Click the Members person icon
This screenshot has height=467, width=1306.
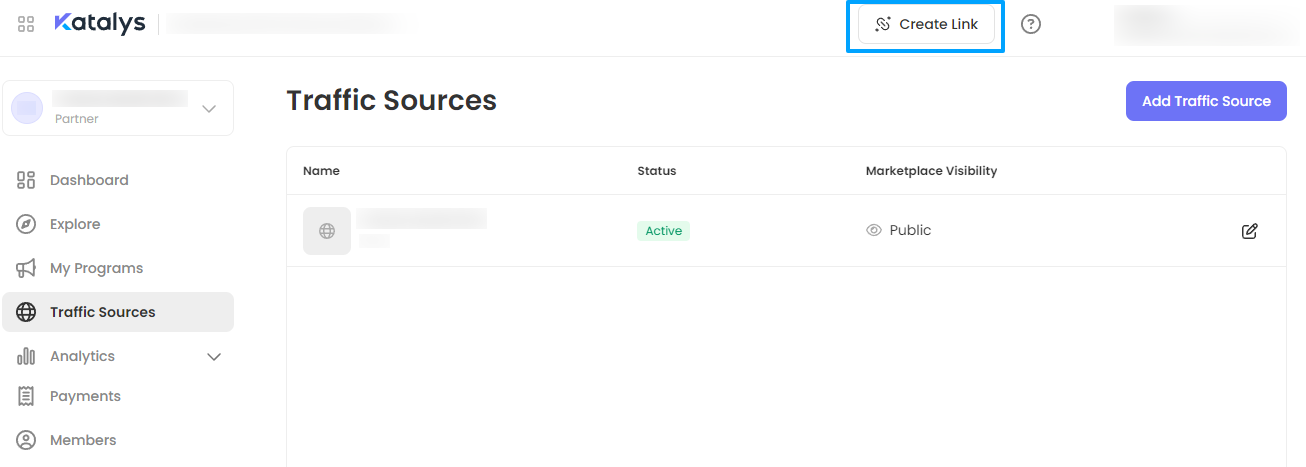coord(27,440)
